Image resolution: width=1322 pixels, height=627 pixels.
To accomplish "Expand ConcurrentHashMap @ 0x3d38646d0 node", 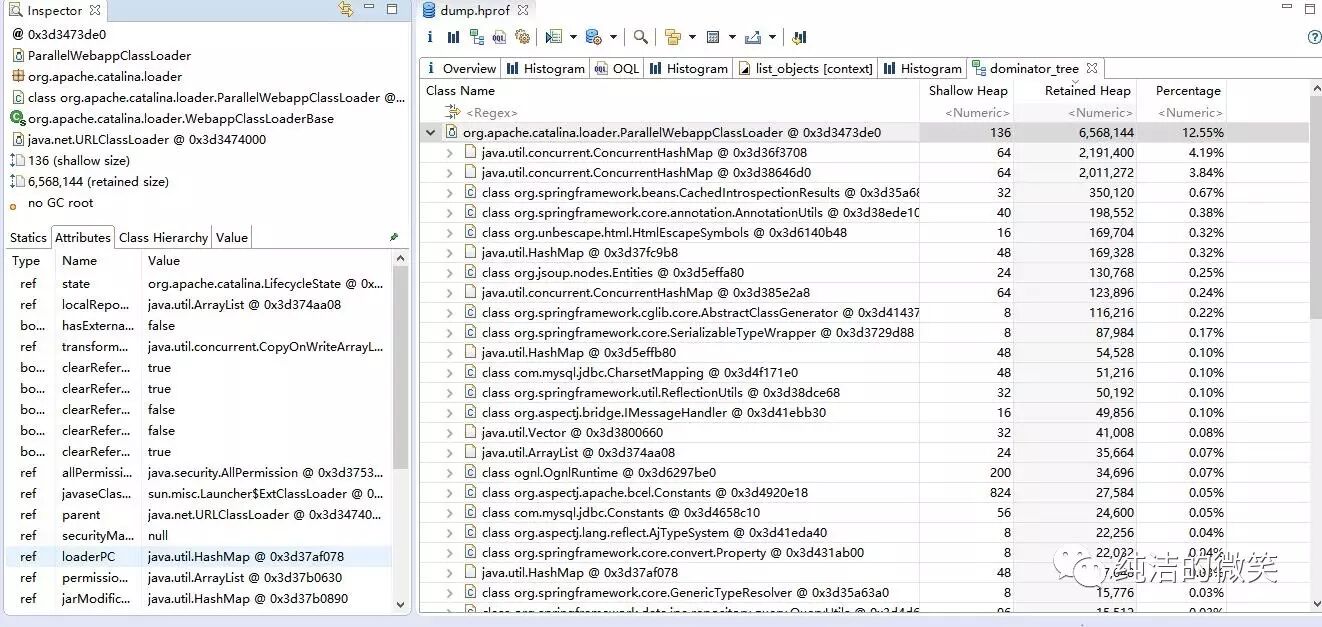I will 451,172.
